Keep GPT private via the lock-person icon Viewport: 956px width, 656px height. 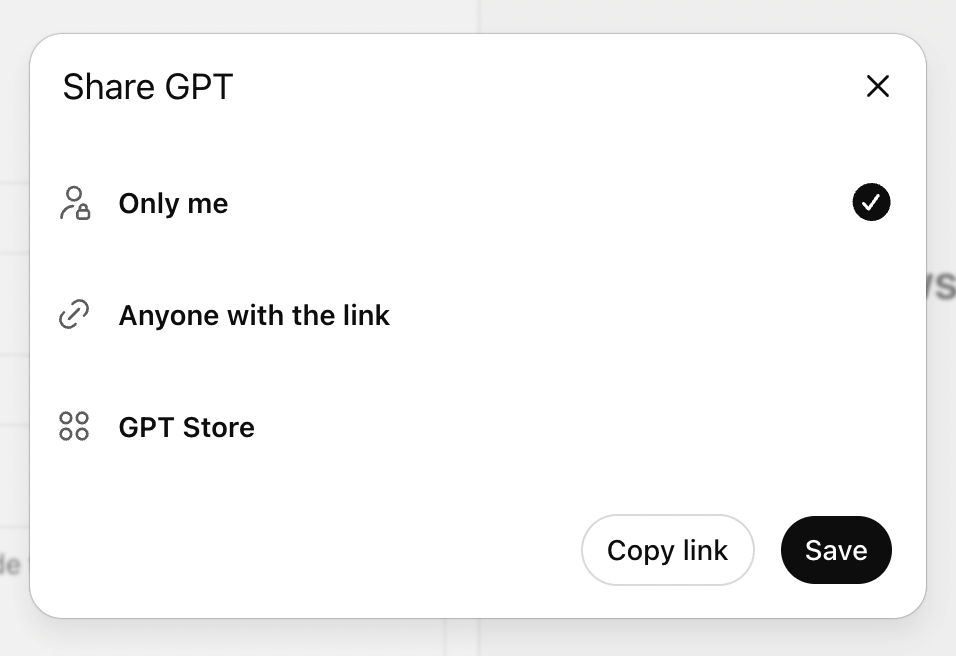click(x=75, y=203)
